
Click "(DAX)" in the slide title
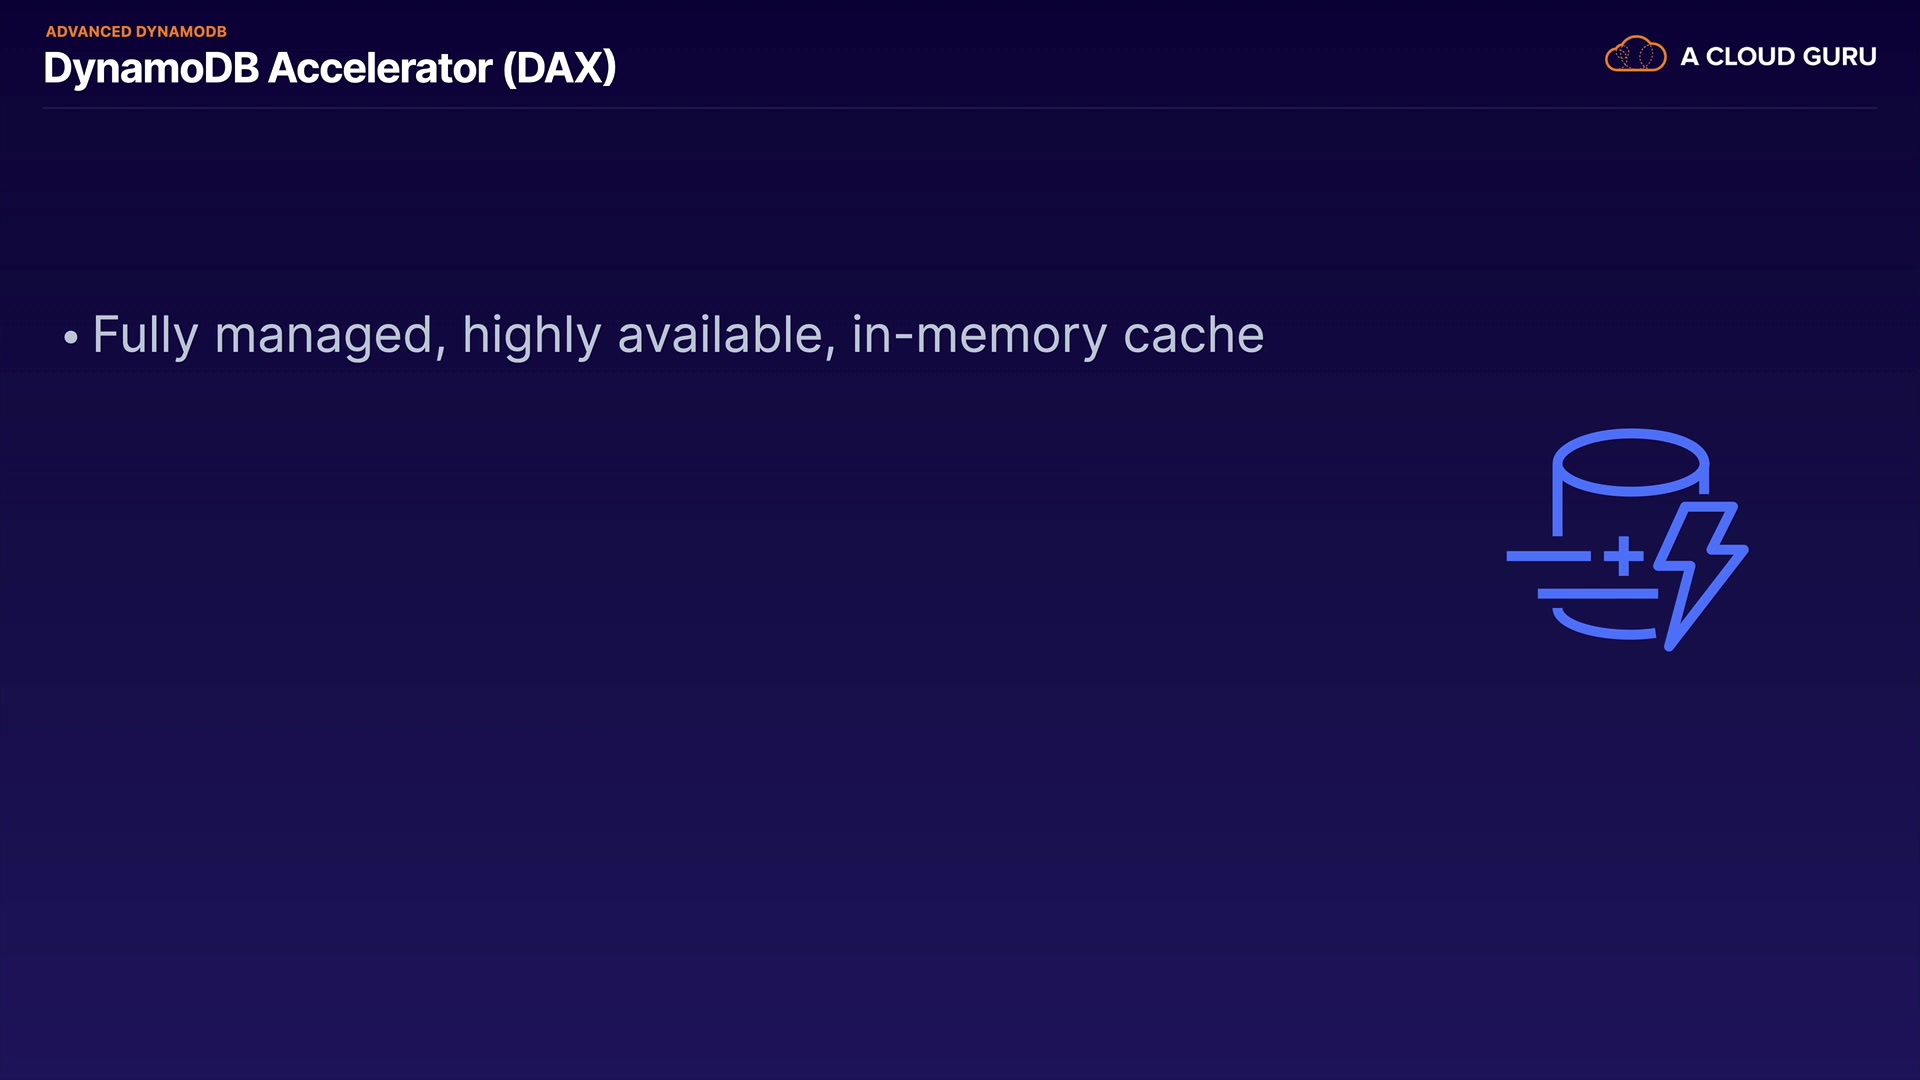[x=559, y=68]
